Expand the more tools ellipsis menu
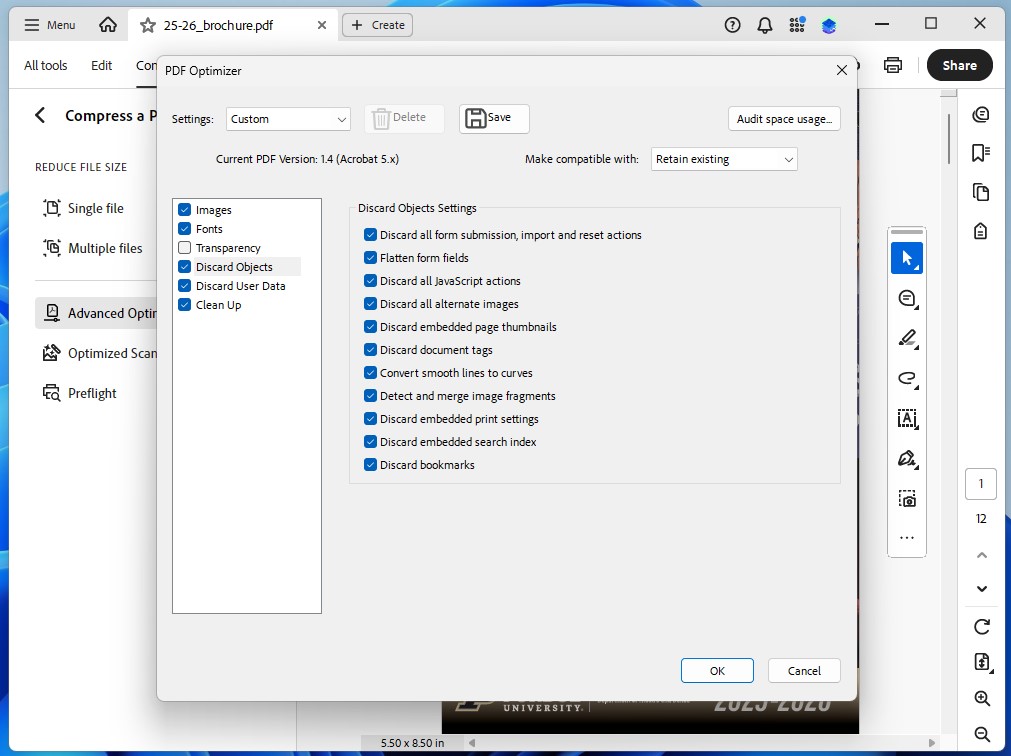Image resolution: width=1011 pixels, height=756 pixels. click(907, 538)
